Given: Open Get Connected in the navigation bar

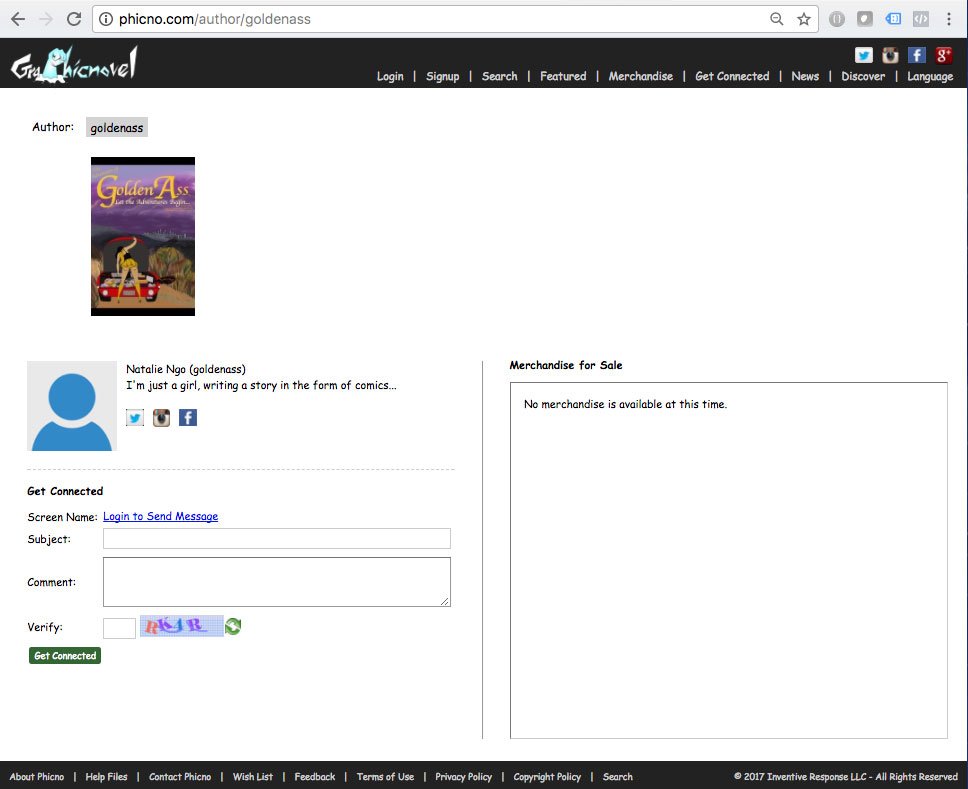Looking at the screenshot, I should (x=732, y=76).
